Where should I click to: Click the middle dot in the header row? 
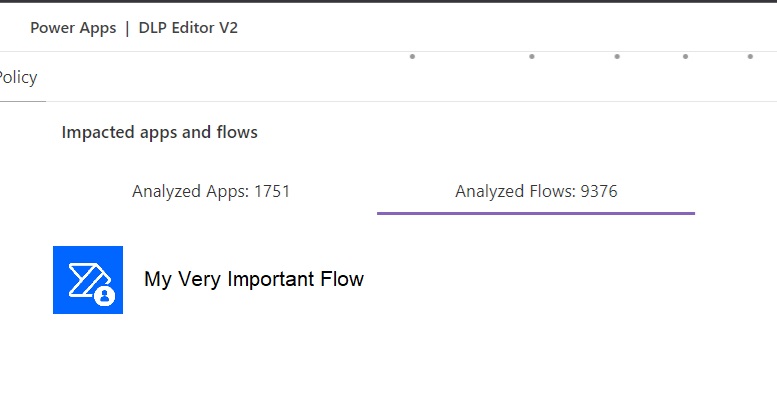[617, 57]
